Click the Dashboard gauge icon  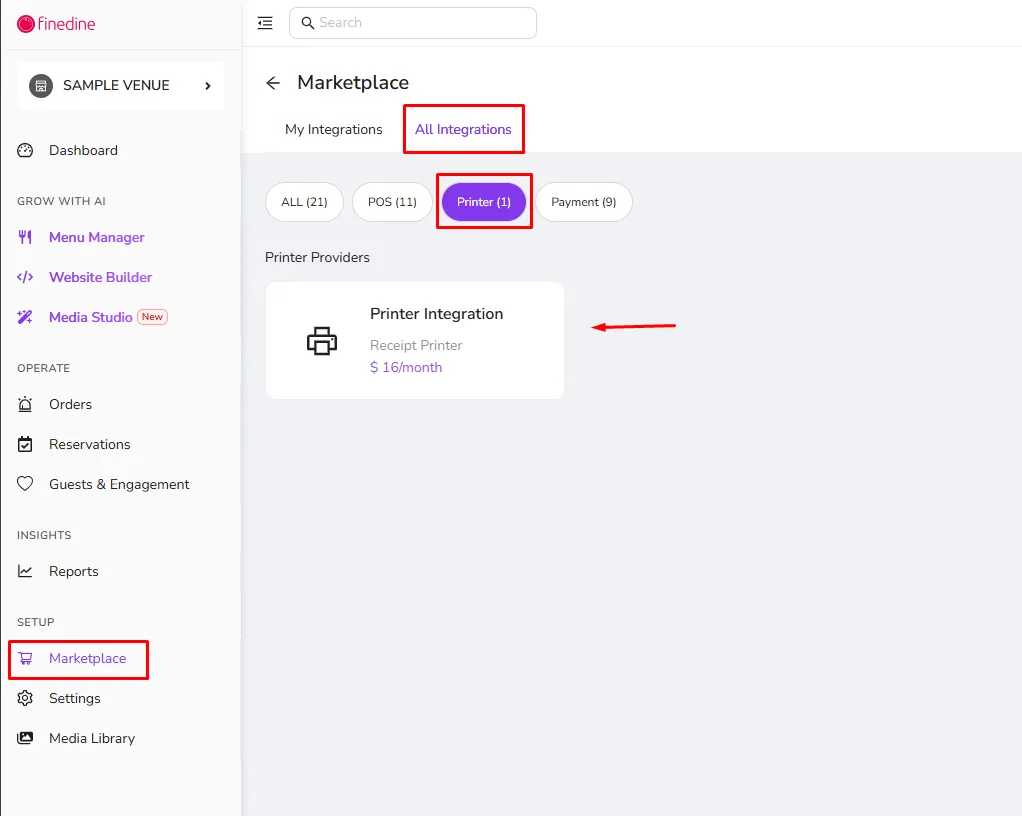pyautogui.click(x=25, y=151)
